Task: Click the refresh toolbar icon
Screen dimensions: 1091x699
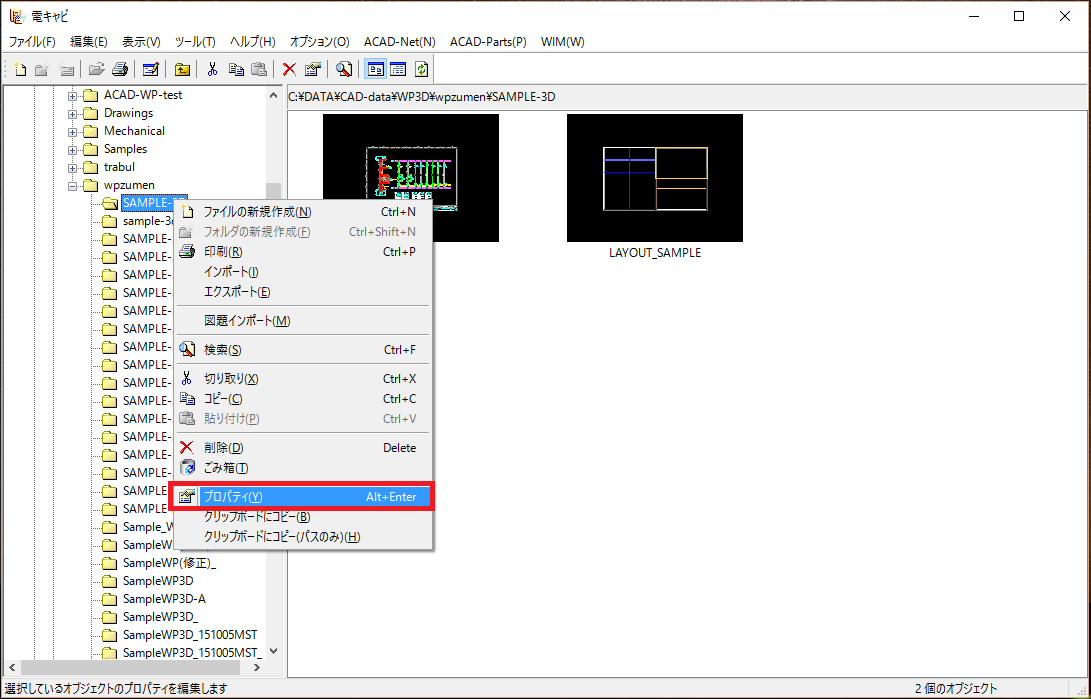Action: tap(422, 69)
